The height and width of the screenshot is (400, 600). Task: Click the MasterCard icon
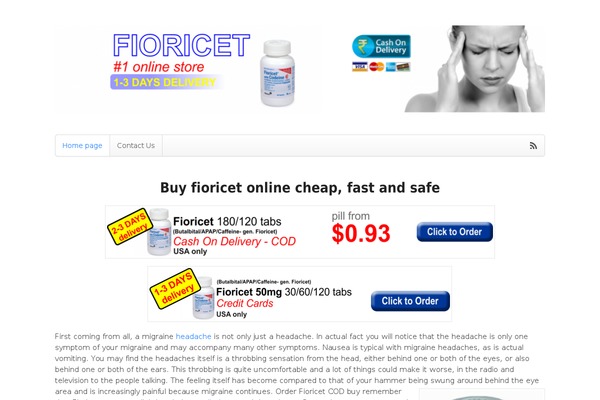click(x=377, y=67)
